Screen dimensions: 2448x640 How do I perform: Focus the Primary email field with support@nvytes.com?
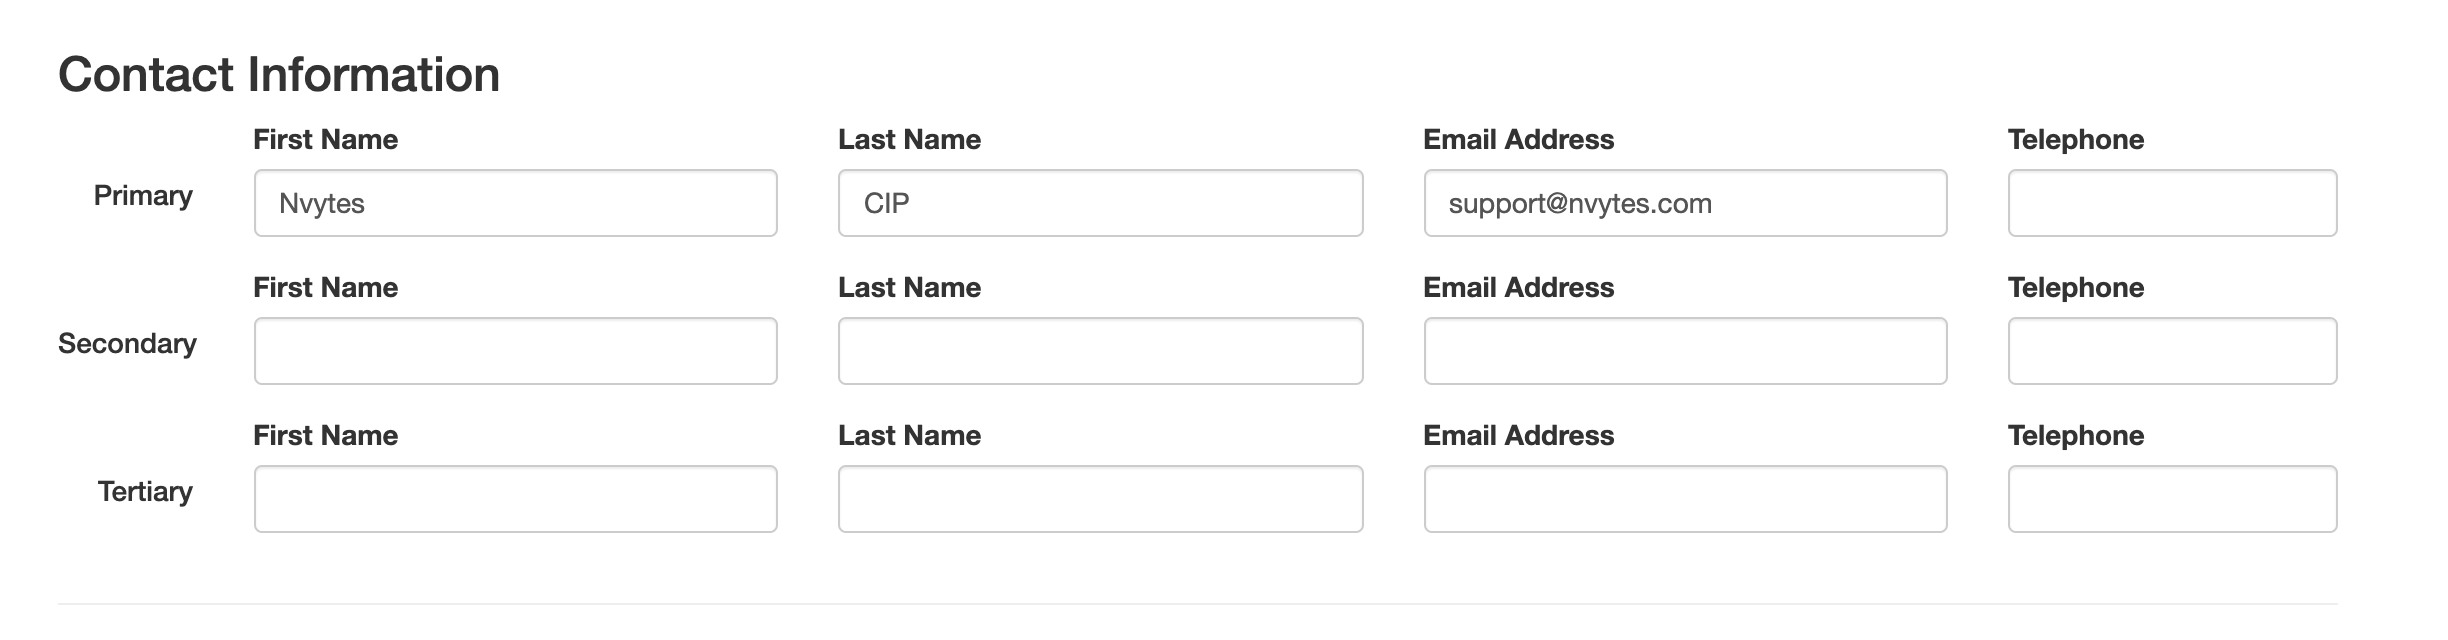point(1685,203)
